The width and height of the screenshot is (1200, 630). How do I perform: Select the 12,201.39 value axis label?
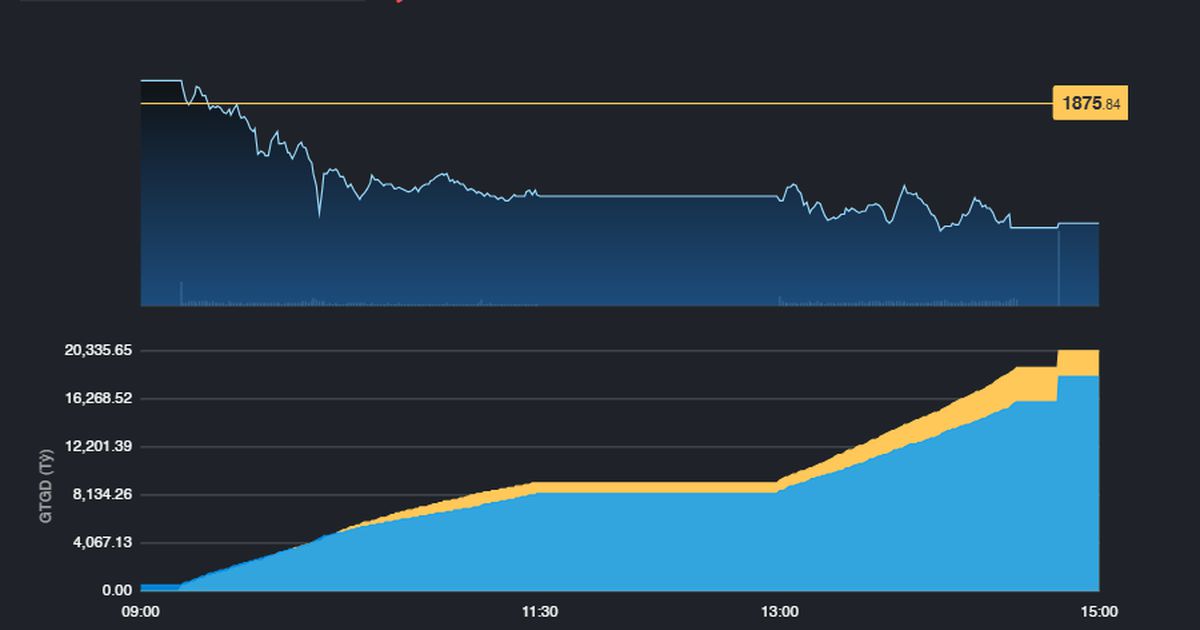[x=97, y=447]
